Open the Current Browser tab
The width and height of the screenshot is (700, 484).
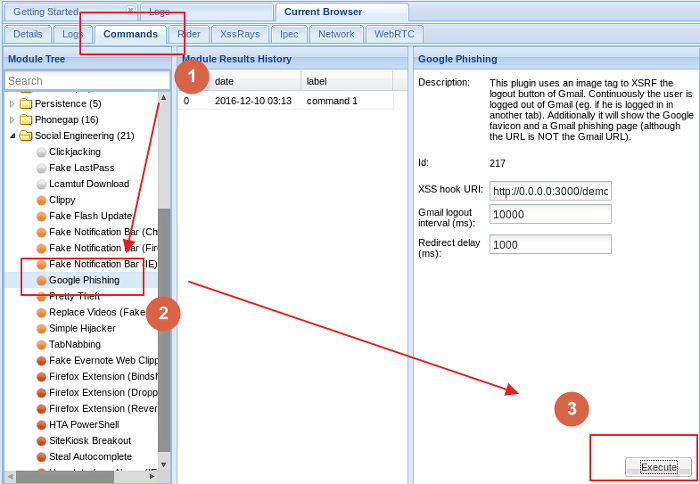(x=342, y=12)
